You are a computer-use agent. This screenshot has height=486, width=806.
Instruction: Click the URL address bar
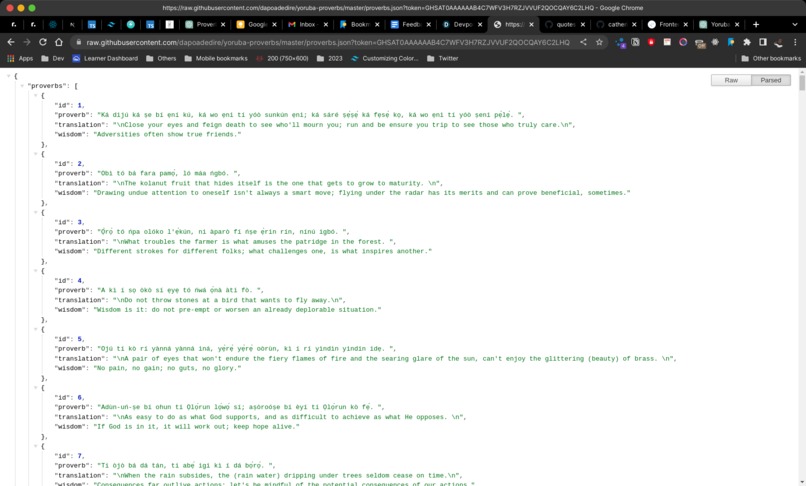pyautogui.click(x=327, y=42)
